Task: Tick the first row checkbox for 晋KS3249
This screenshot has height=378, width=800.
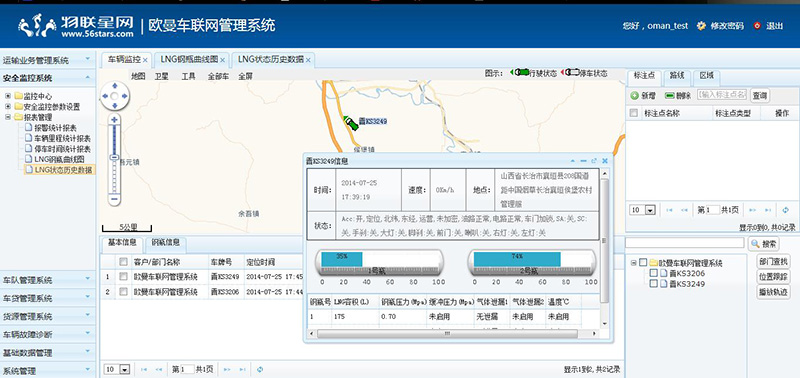Action: click(x=123, y=276)
